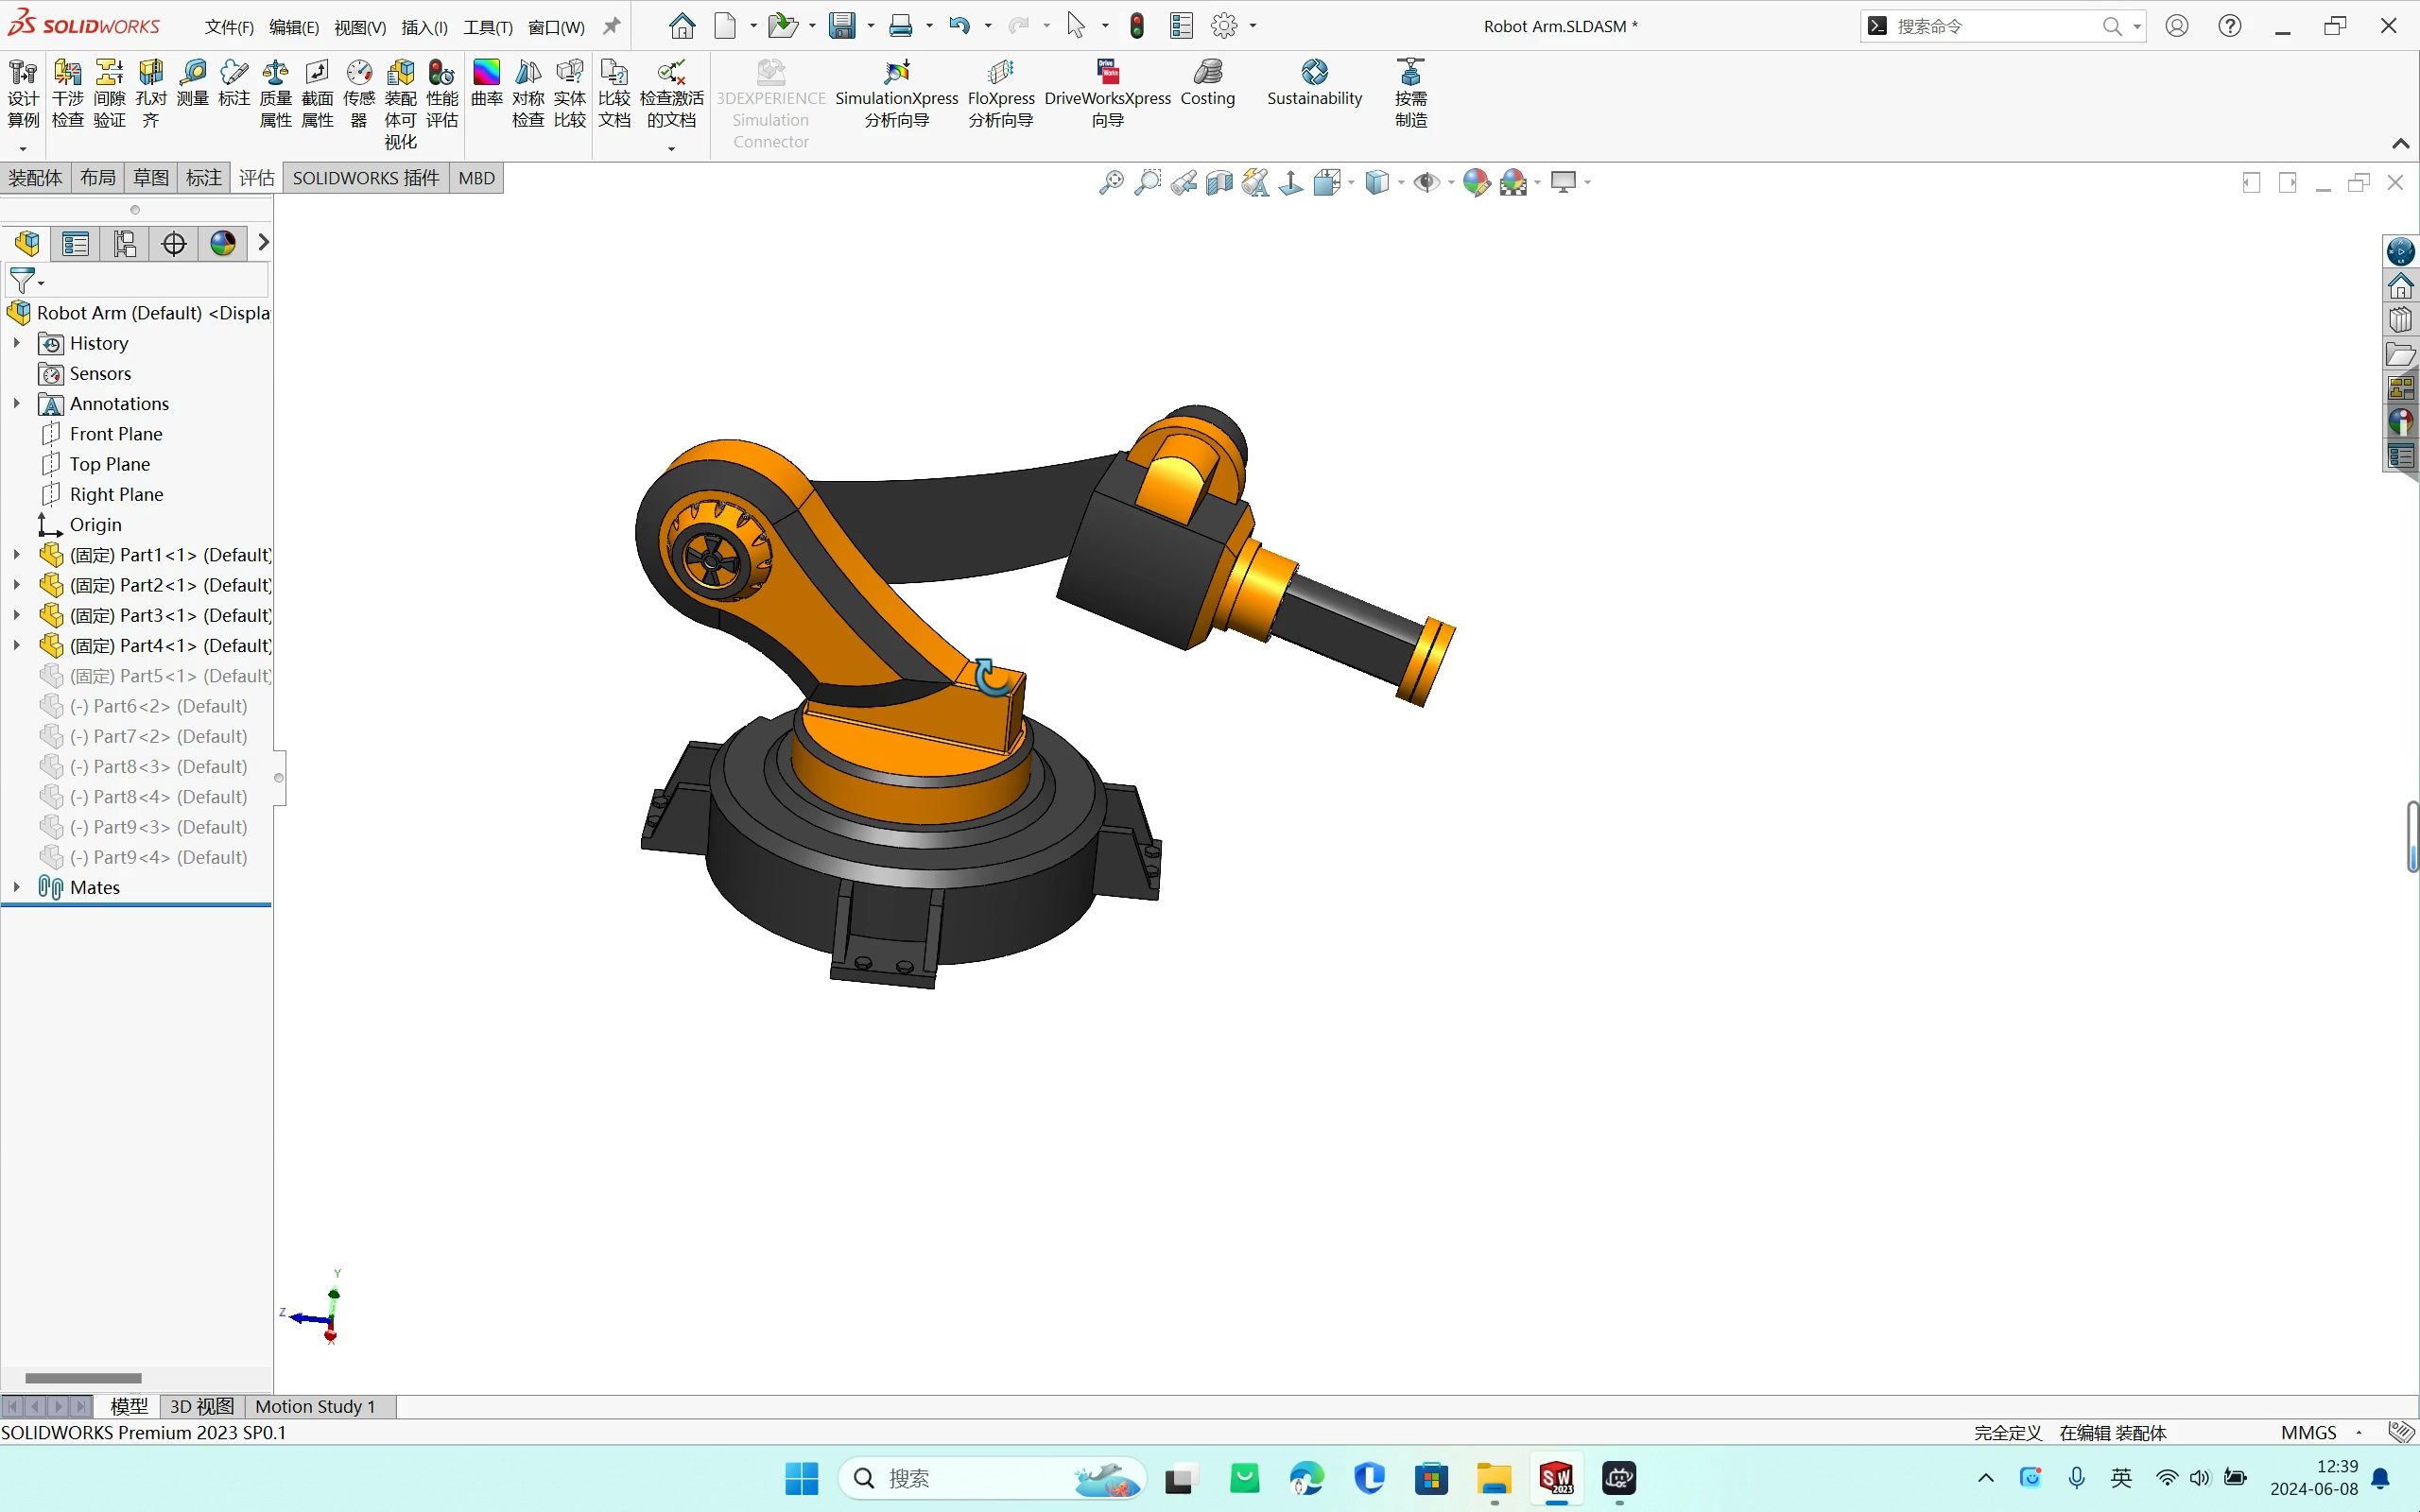Click the Save icon in top toolbar
The width and height of the screenshot is (2420, 1512).
(x=842, y=26)
